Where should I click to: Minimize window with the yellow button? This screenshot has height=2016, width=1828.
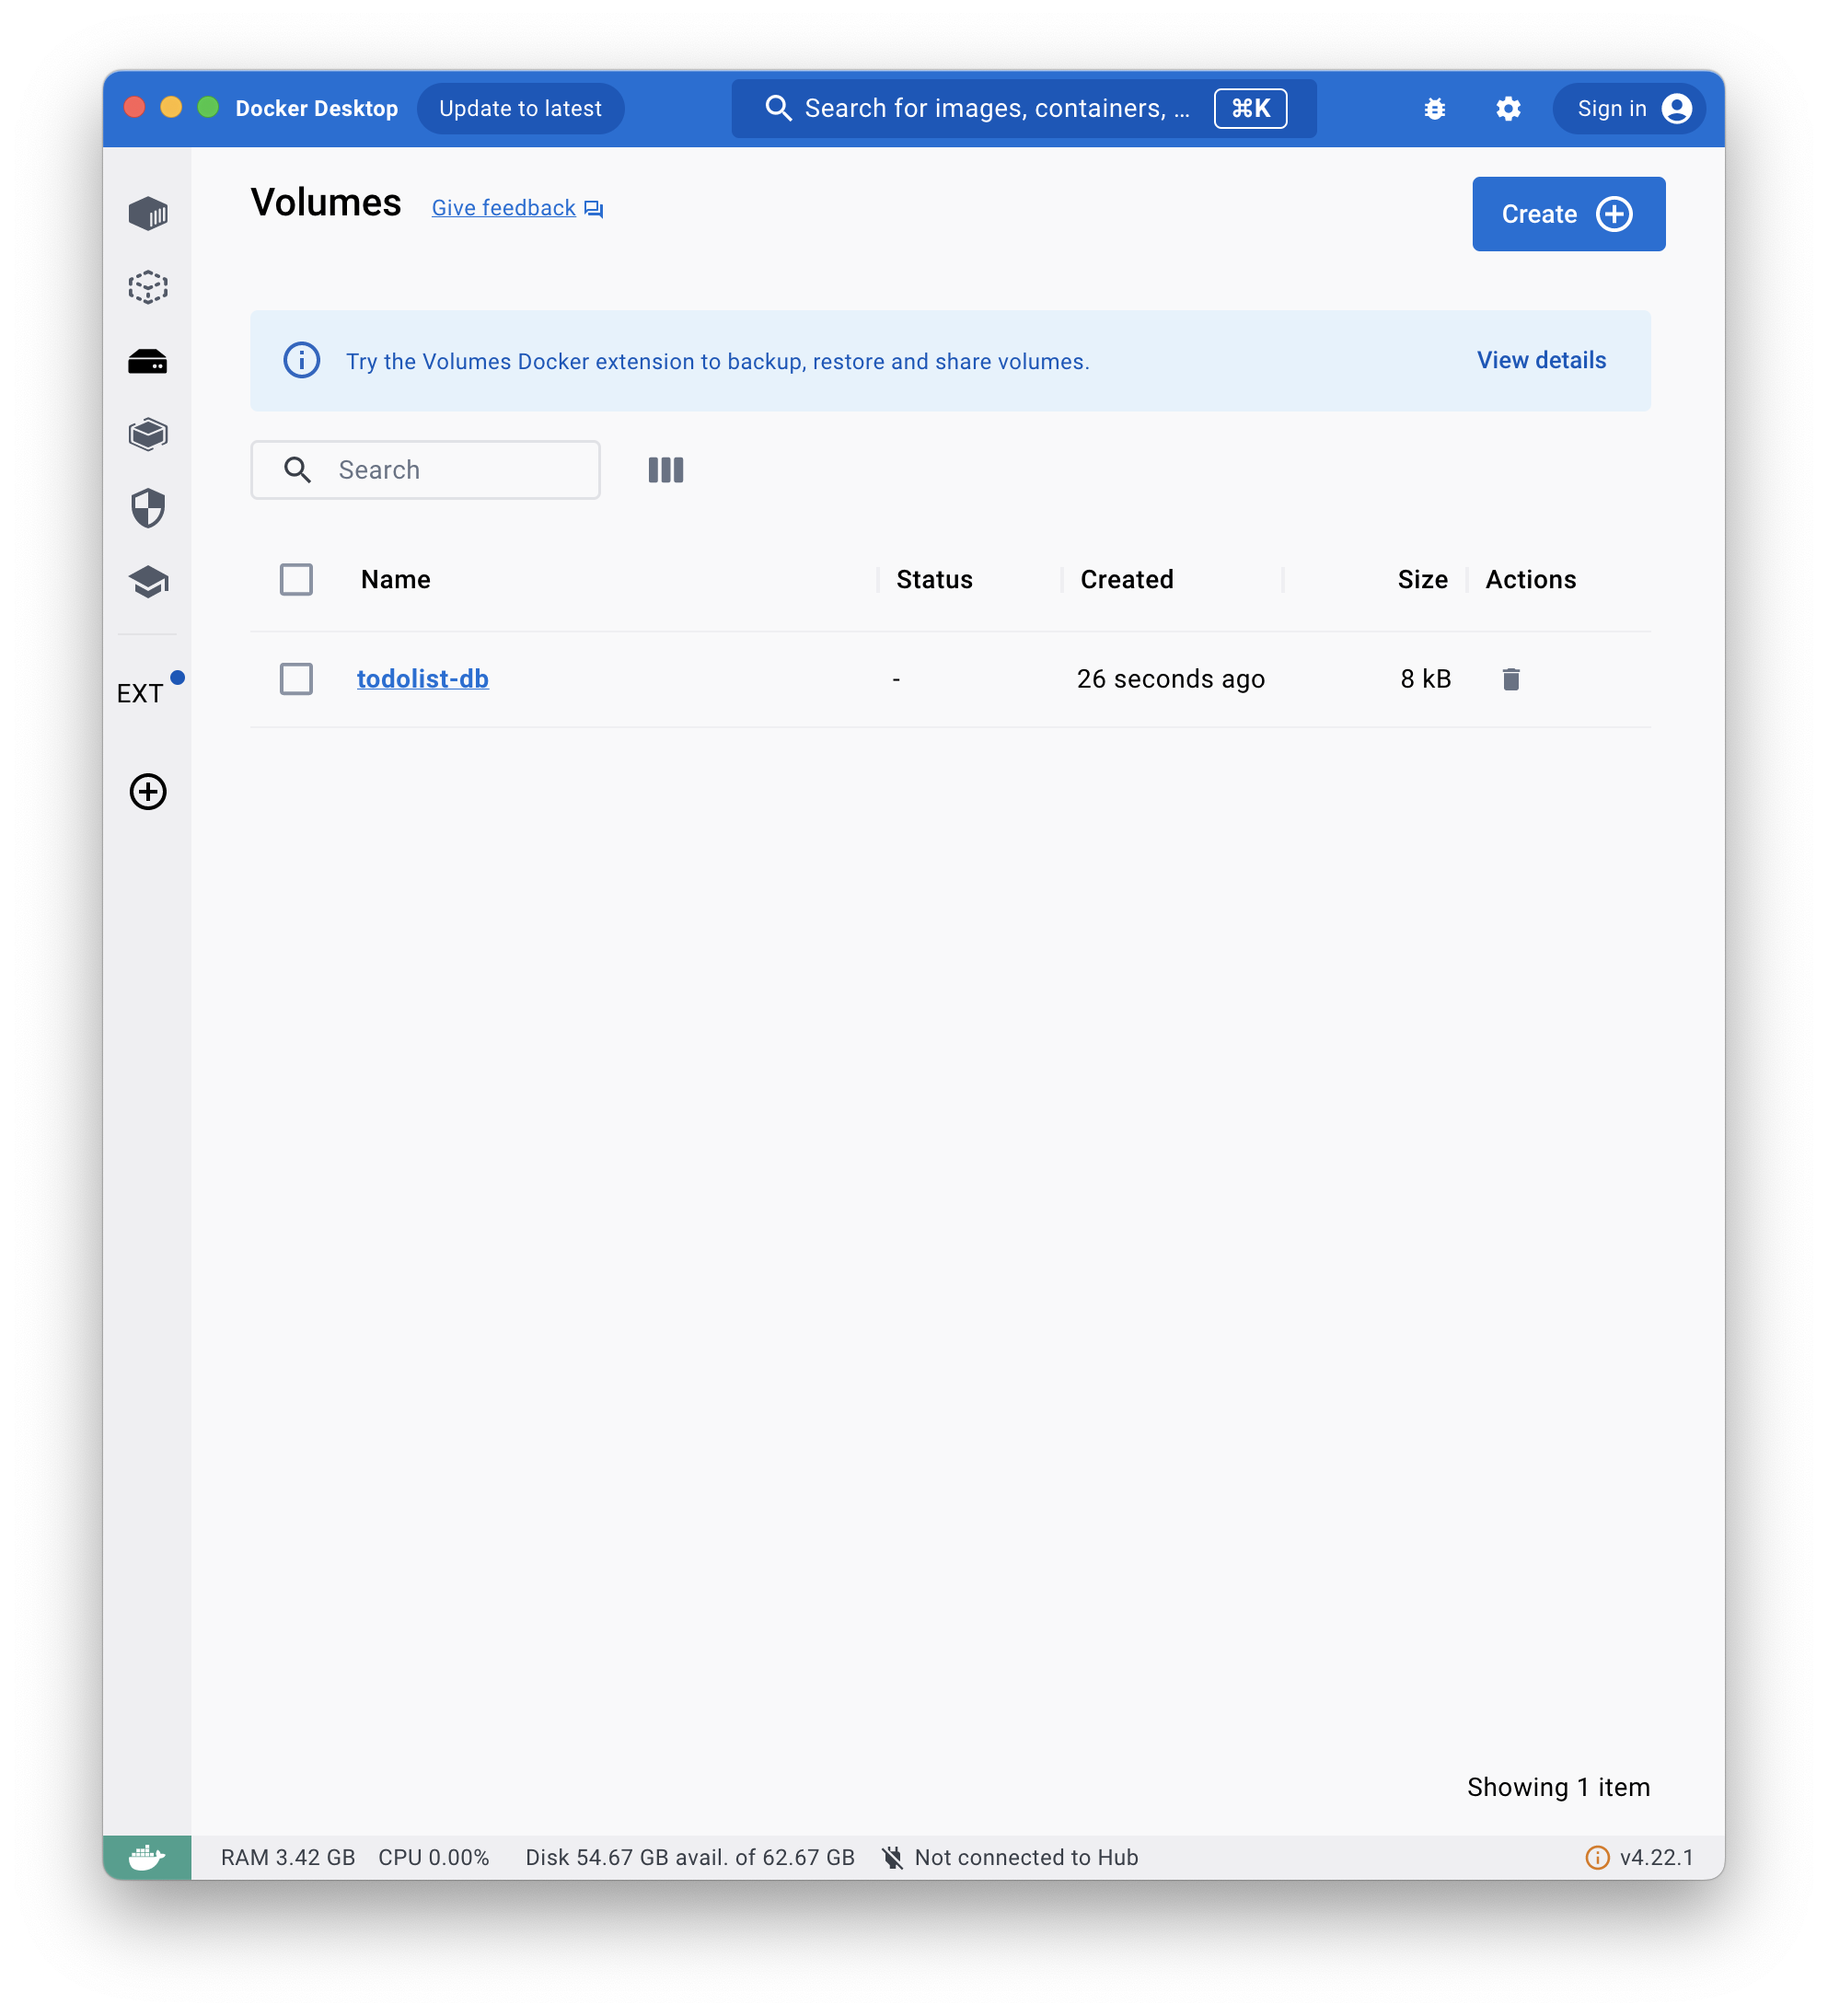click(x=171, y=107)
